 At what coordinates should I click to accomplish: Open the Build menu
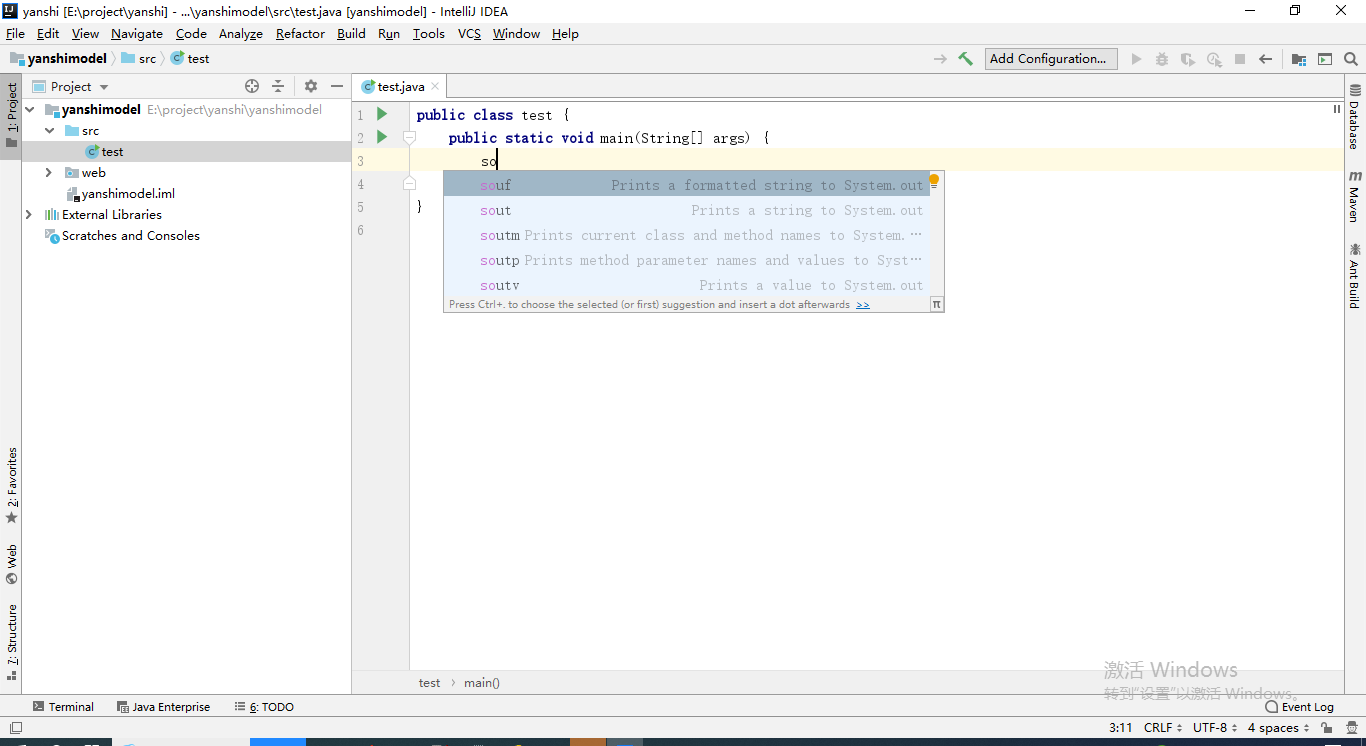[351, 33]
